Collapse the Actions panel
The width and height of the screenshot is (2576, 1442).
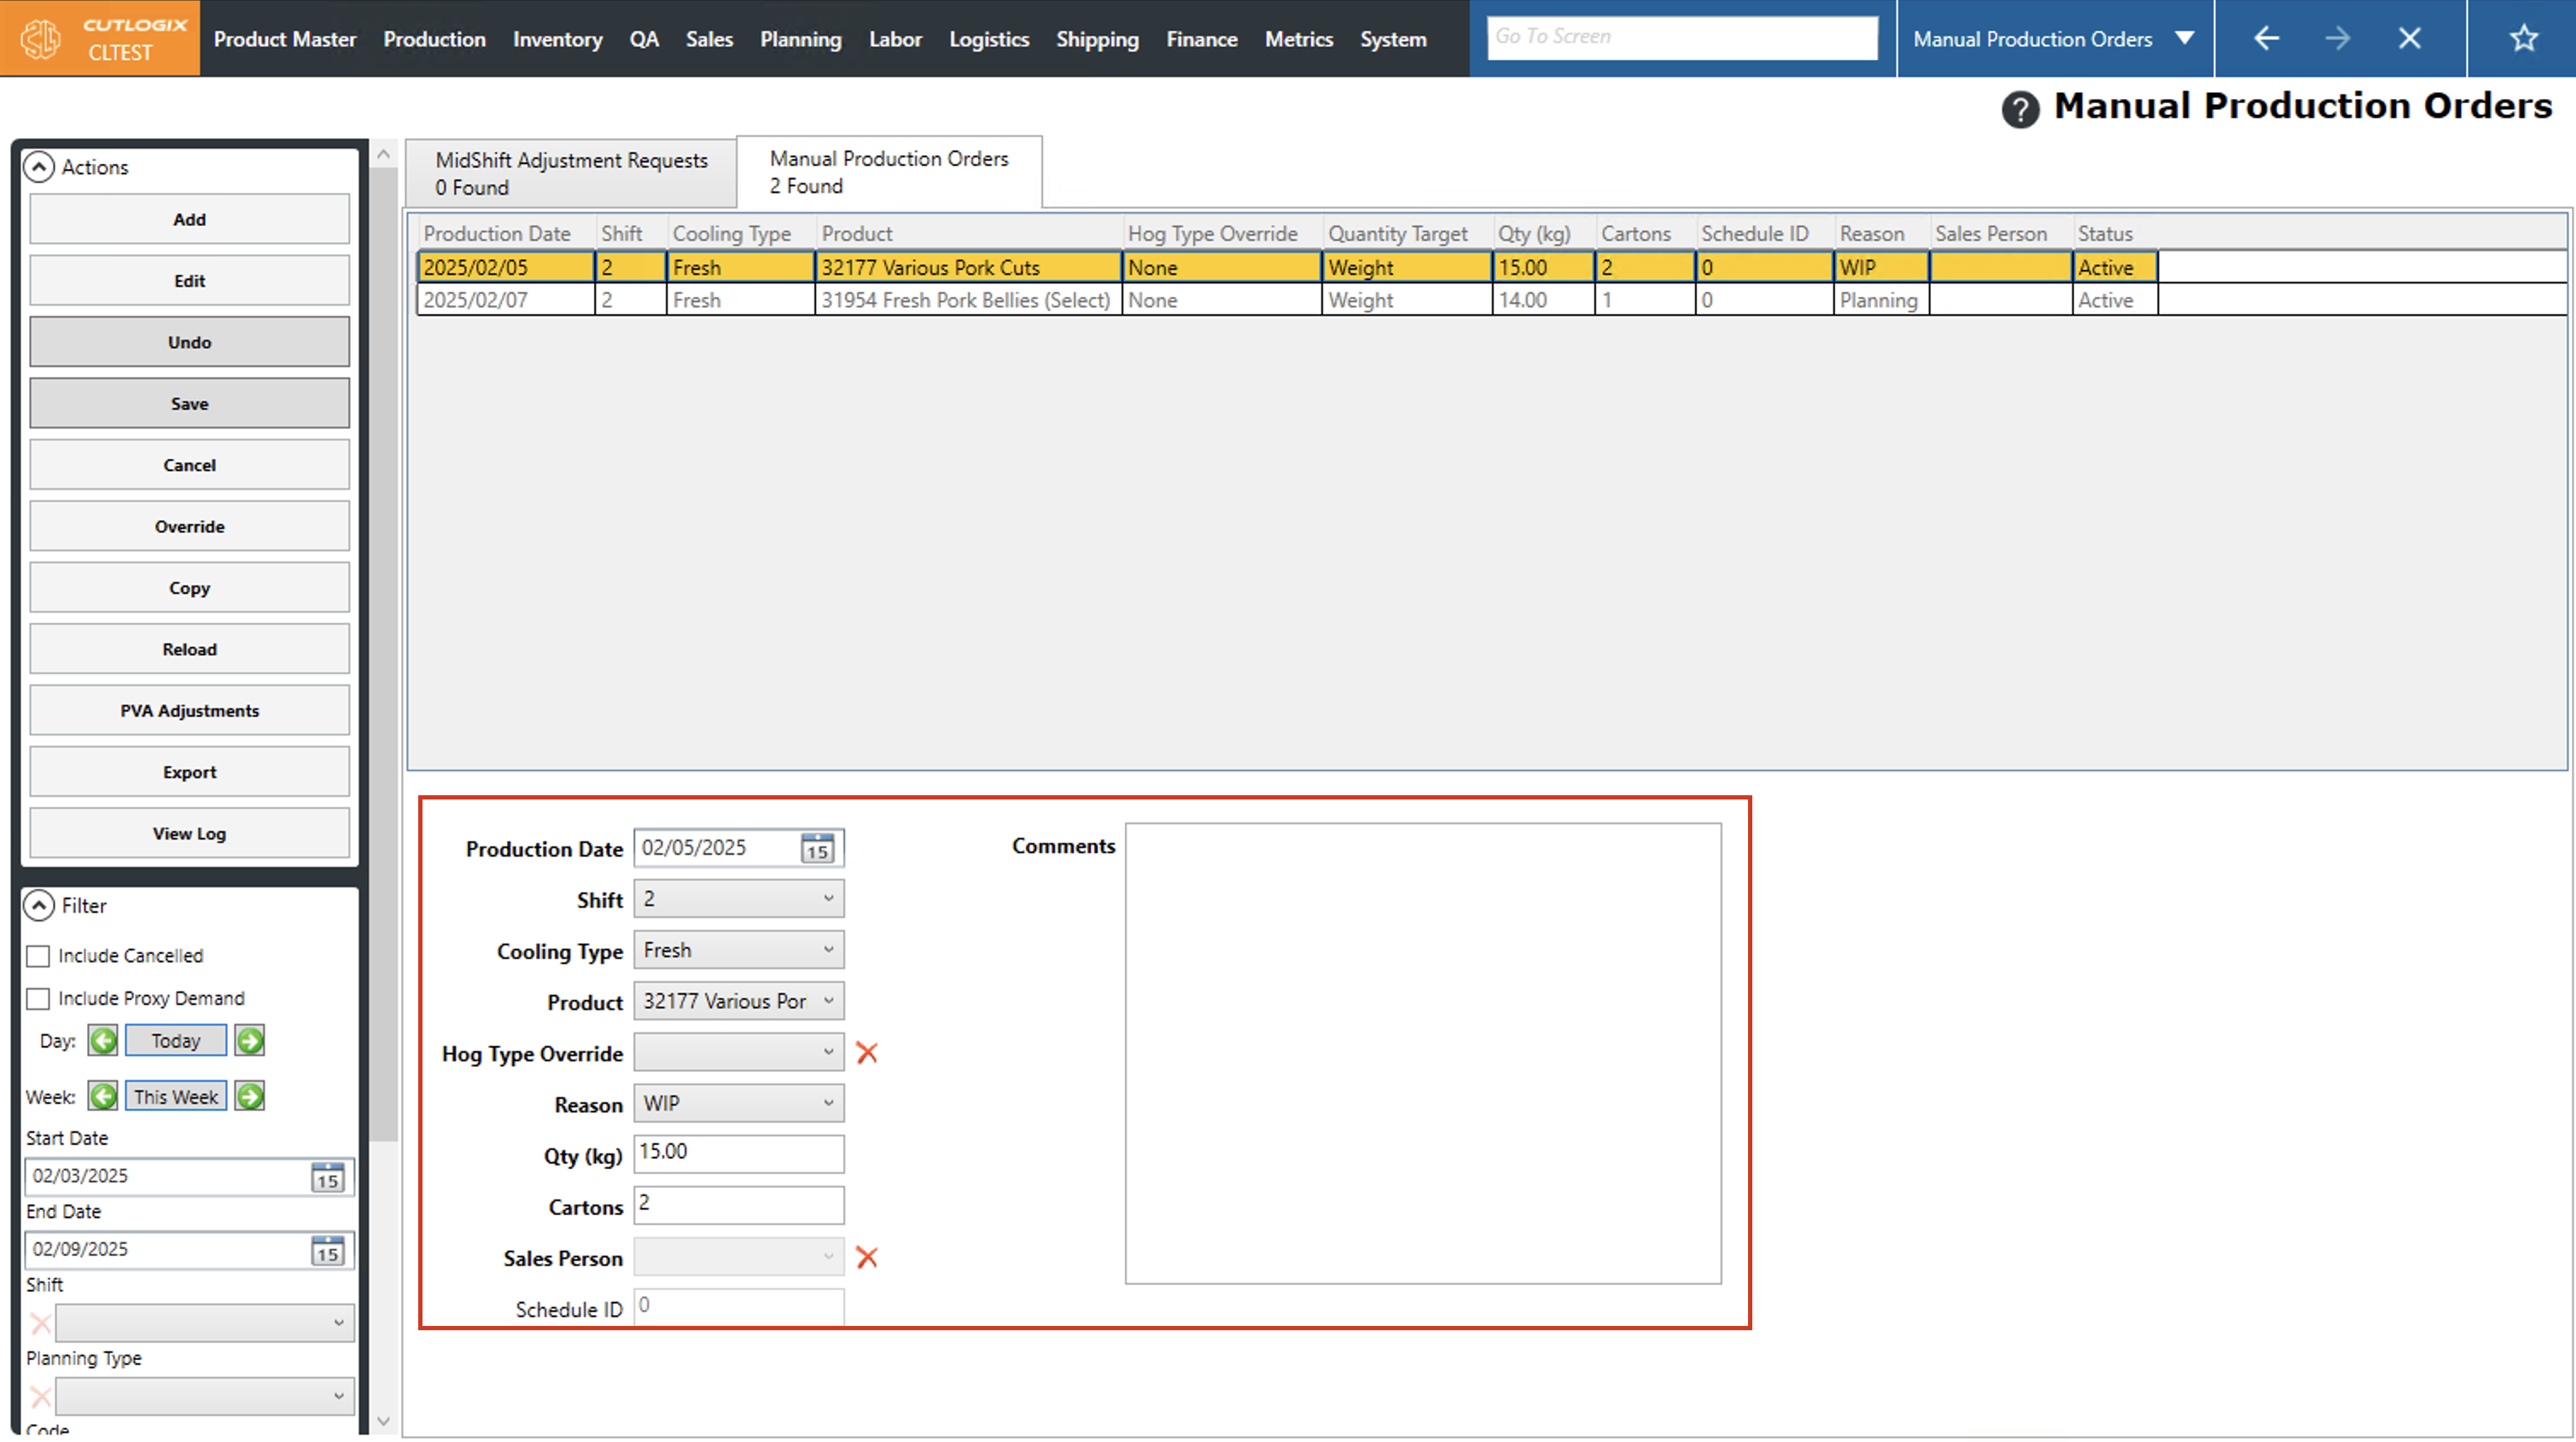pos(39,167)
